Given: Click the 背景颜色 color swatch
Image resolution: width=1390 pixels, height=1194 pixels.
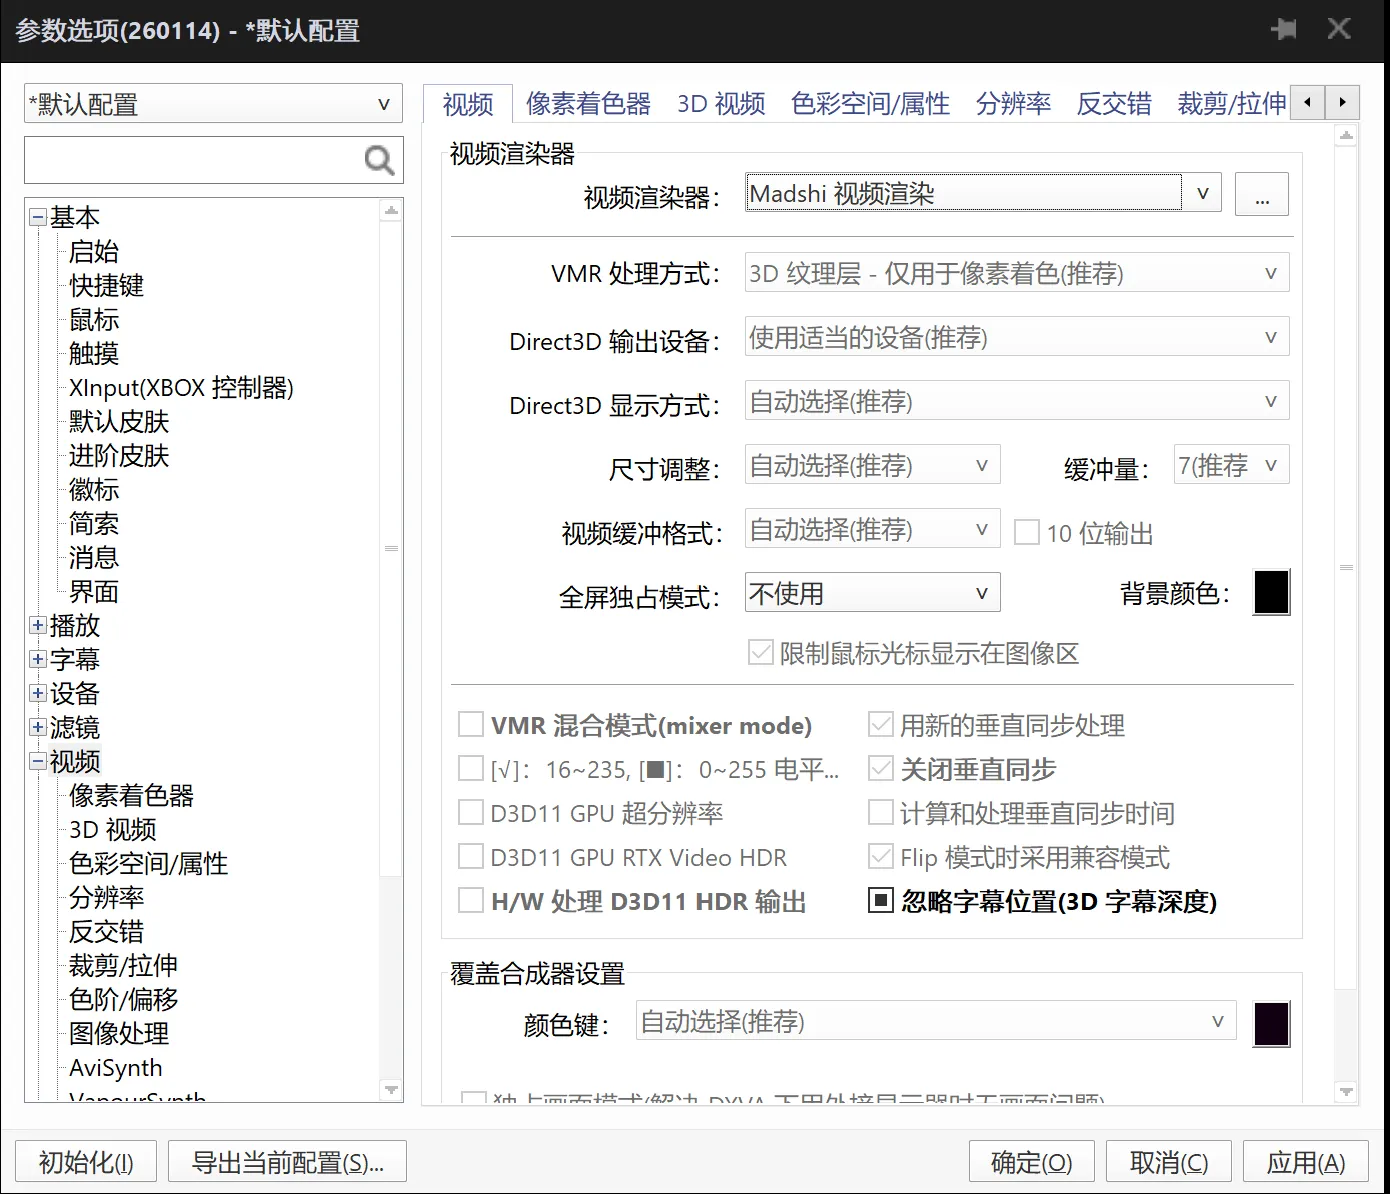Looking at the screenshot, I should [1270, 592].
